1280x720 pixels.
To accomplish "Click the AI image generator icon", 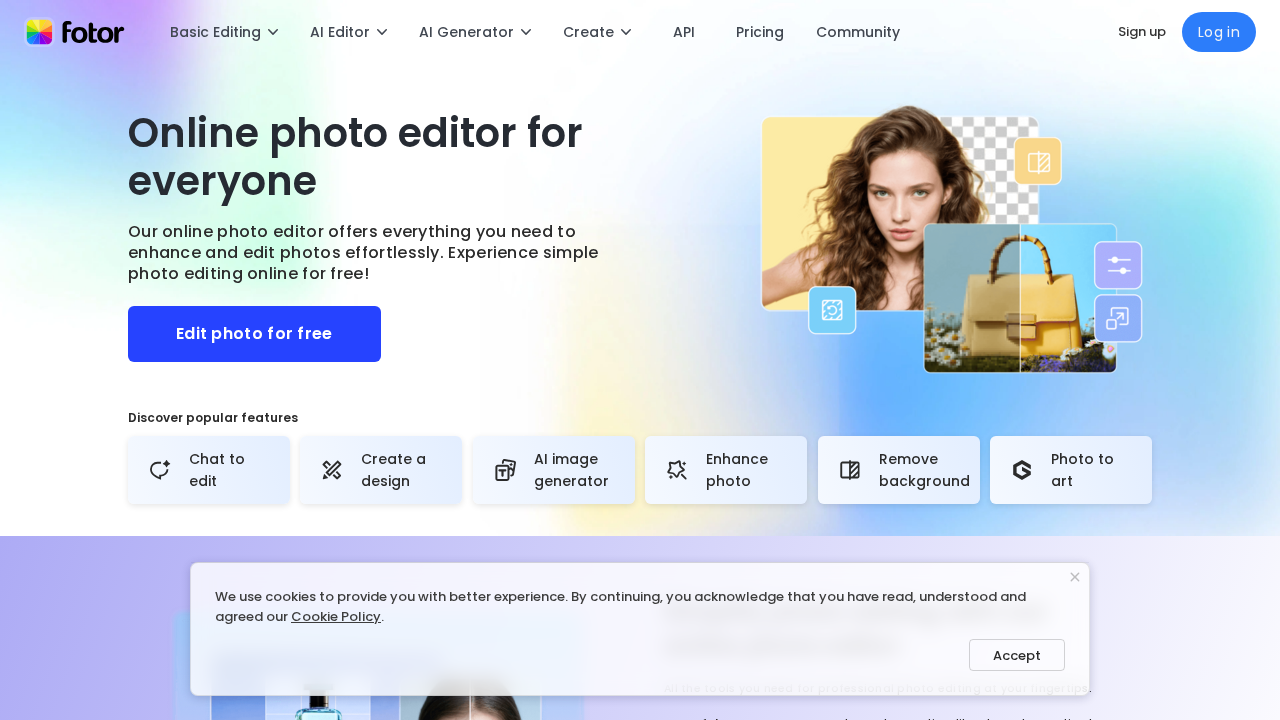I will coord(505,470).
